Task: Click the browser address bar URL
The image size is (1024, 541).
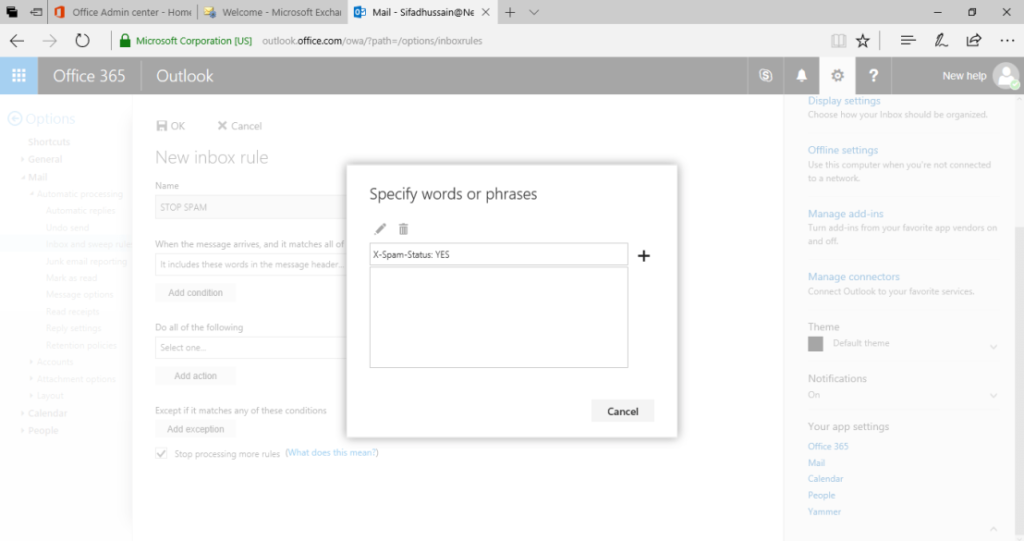Action: [x=372, y=41]
